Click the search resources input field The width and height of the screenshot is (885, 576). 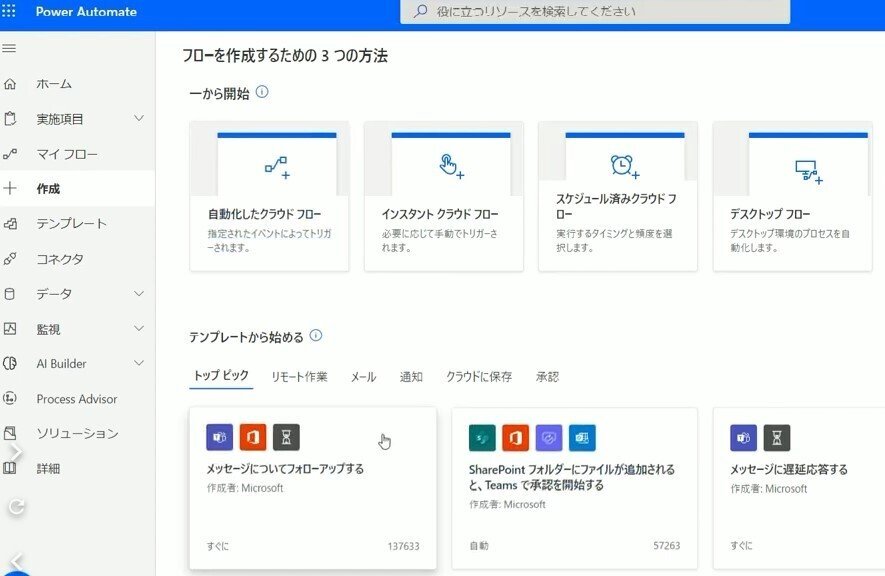[595, 11]
